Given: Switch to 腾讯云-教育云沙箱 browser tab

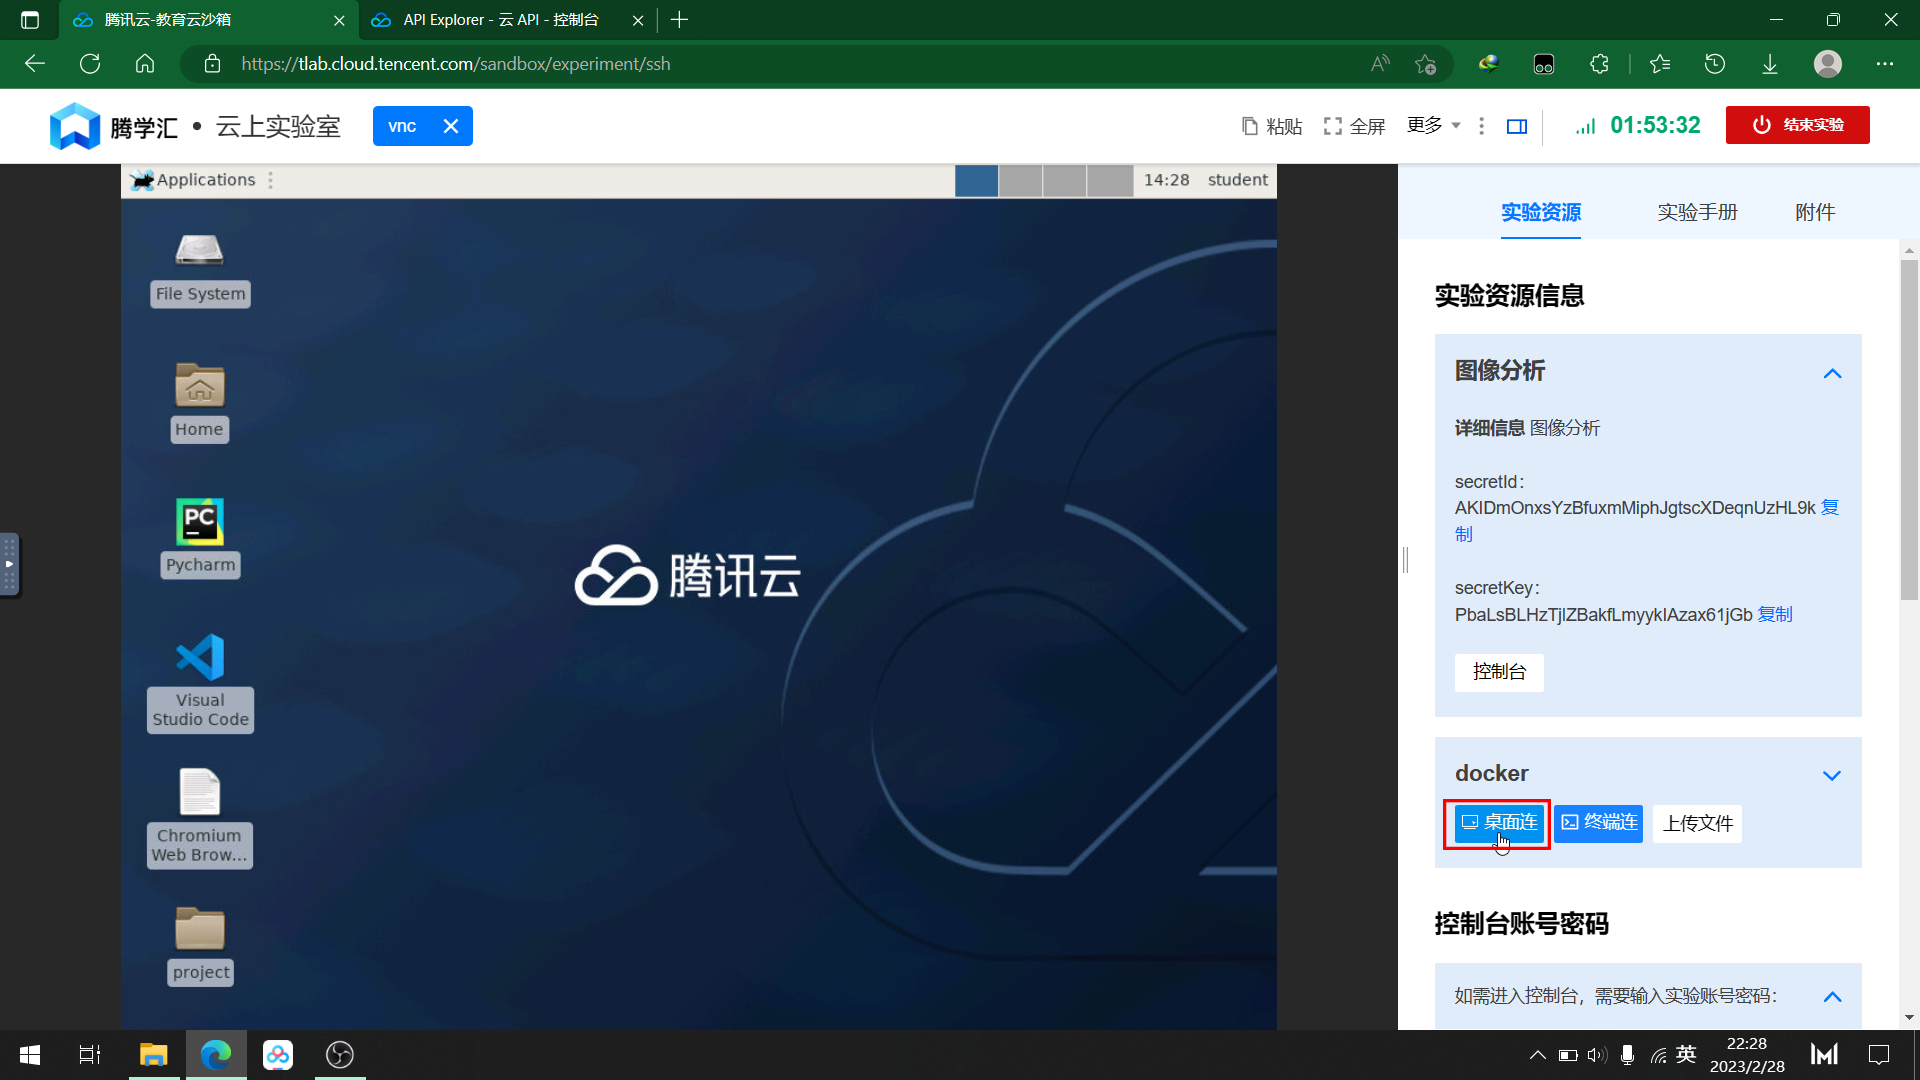Looking at the screenshot, I should 208,20.
